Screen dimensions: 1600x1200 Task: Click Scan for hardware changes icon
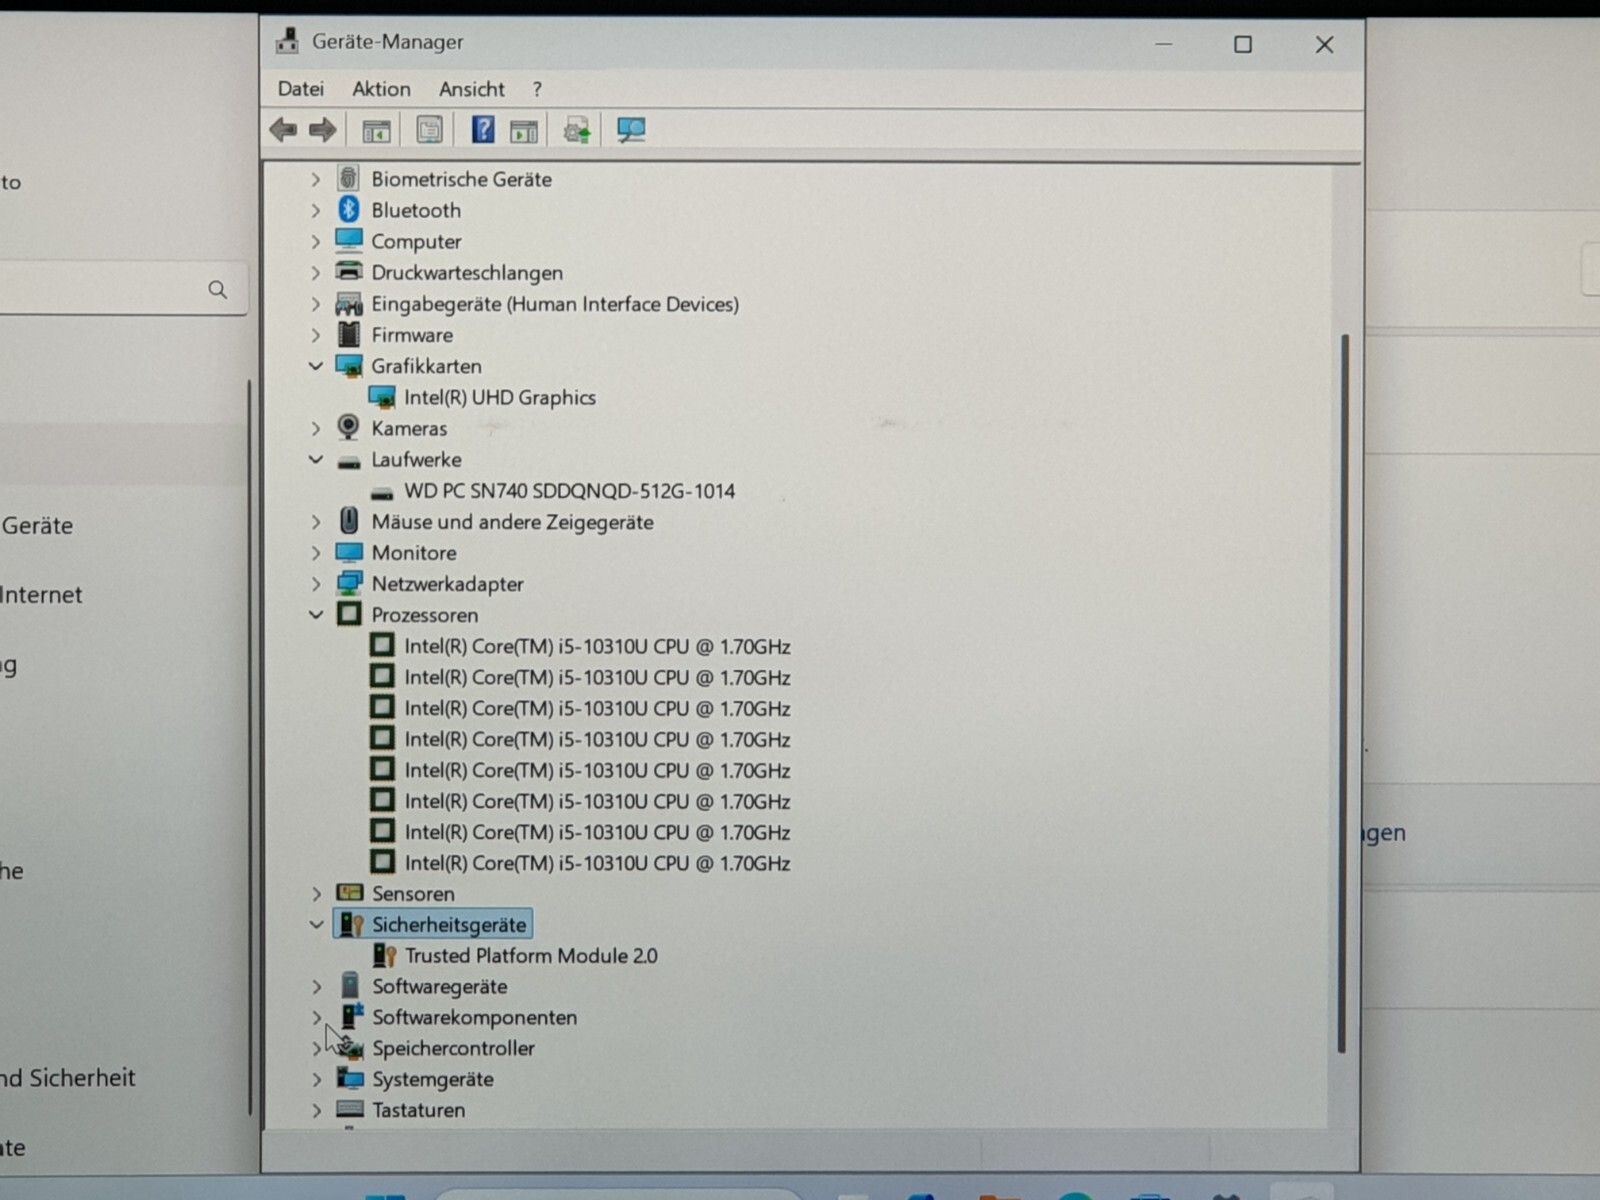(x=631, y=130)
